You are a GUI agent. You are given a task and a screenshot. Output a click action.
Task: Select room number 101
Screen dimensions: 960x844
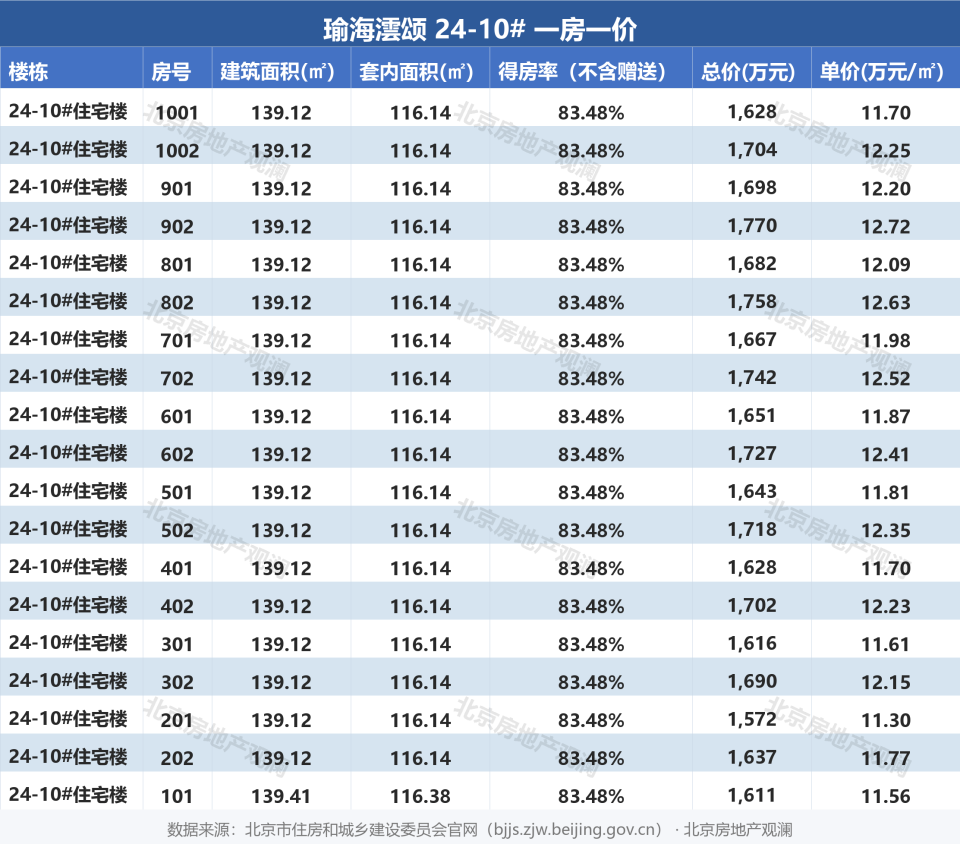coord(177,796)
